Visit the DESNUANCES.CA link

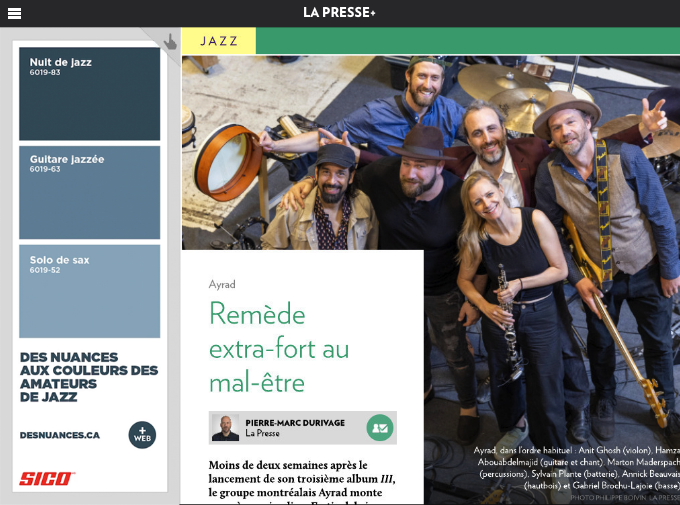click(60, 435)
